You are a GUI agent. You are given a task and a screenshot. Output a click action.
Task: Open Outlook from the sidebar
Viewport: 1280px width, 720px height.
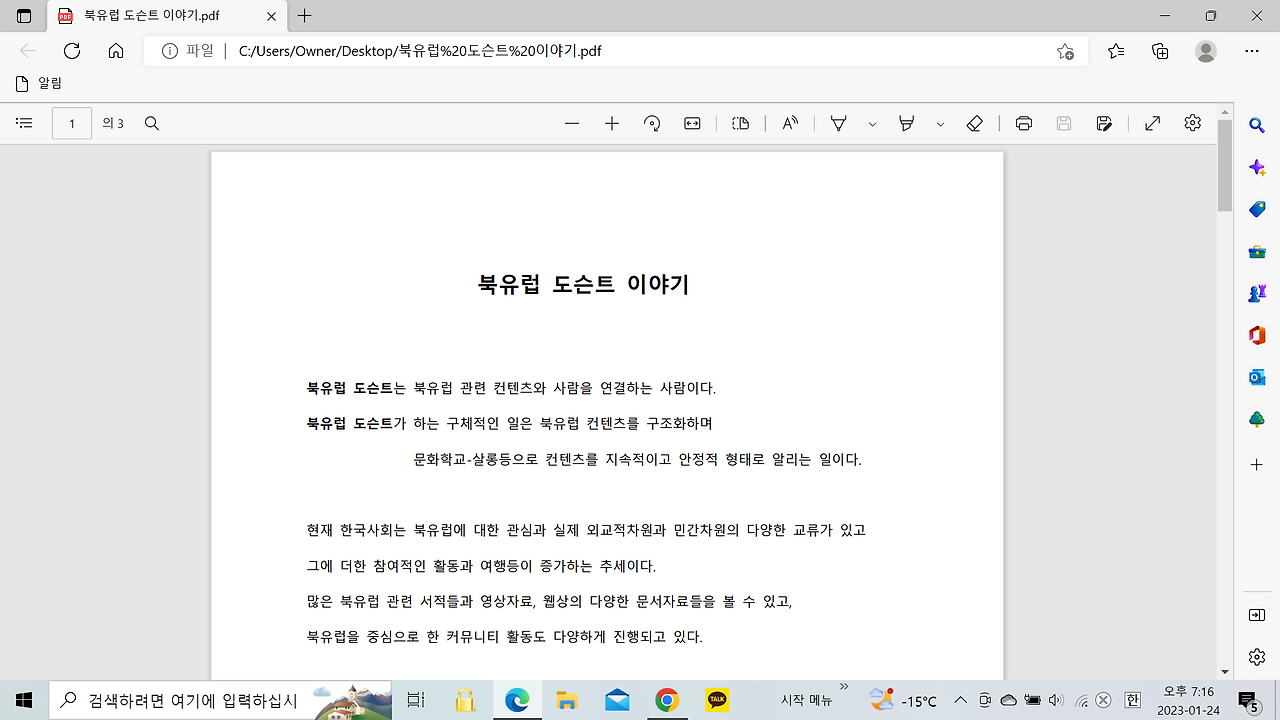(1256, 377)
